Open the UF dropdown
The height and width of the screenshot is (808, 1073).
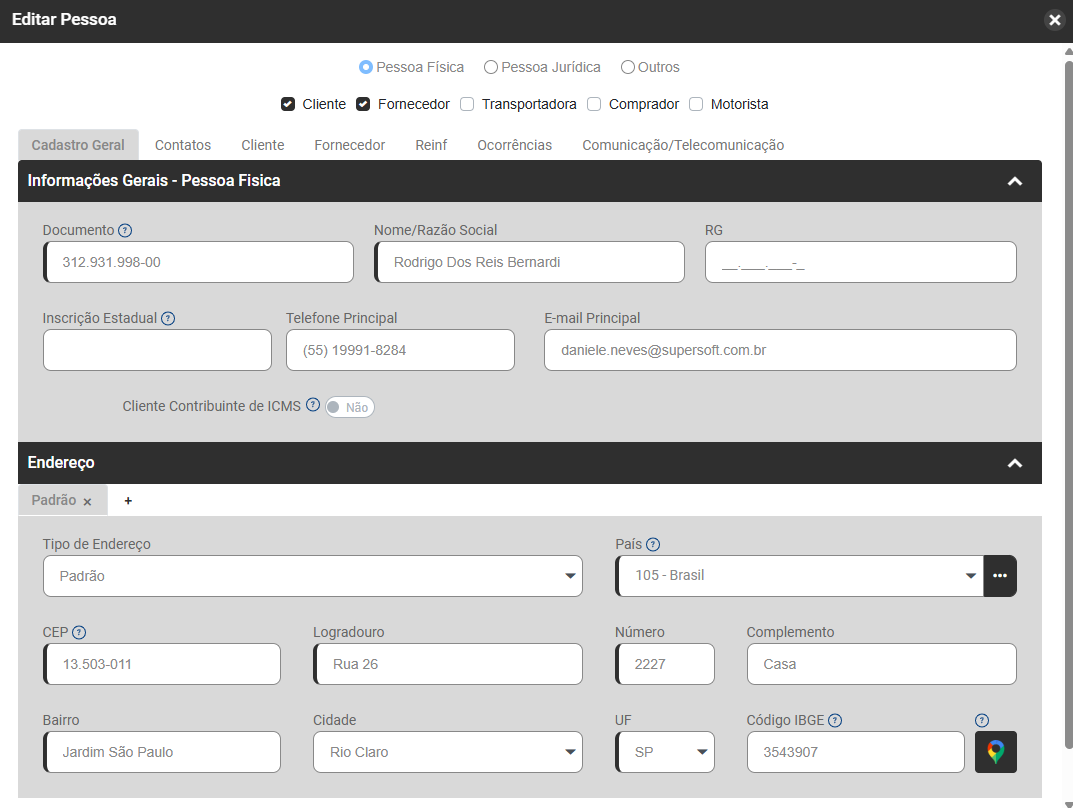pos(665,752)
